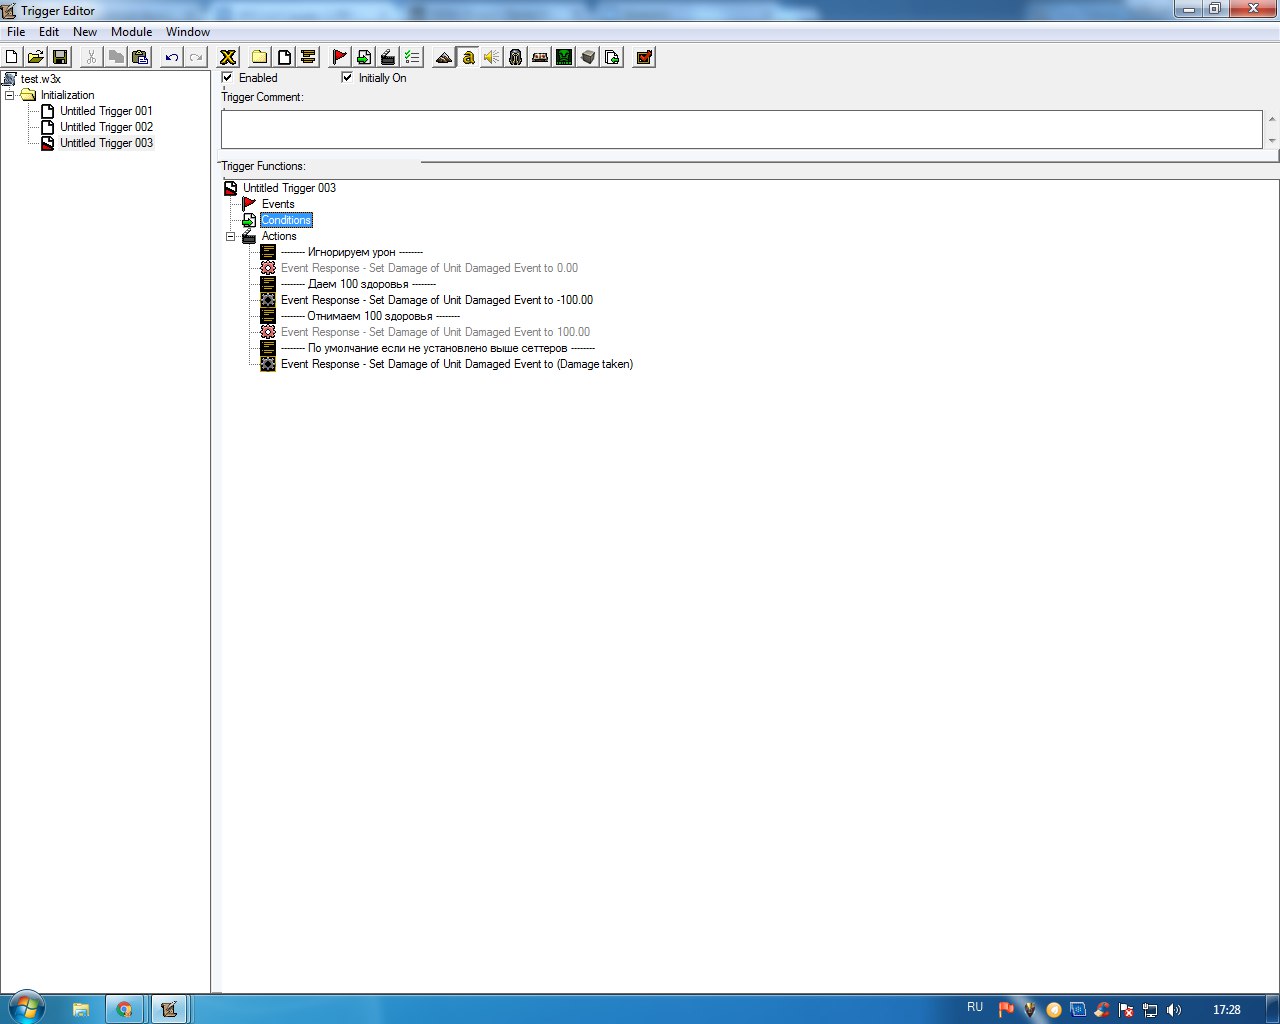Open the New menu
The image size is (1280, 1024).
tap(85, 32)
